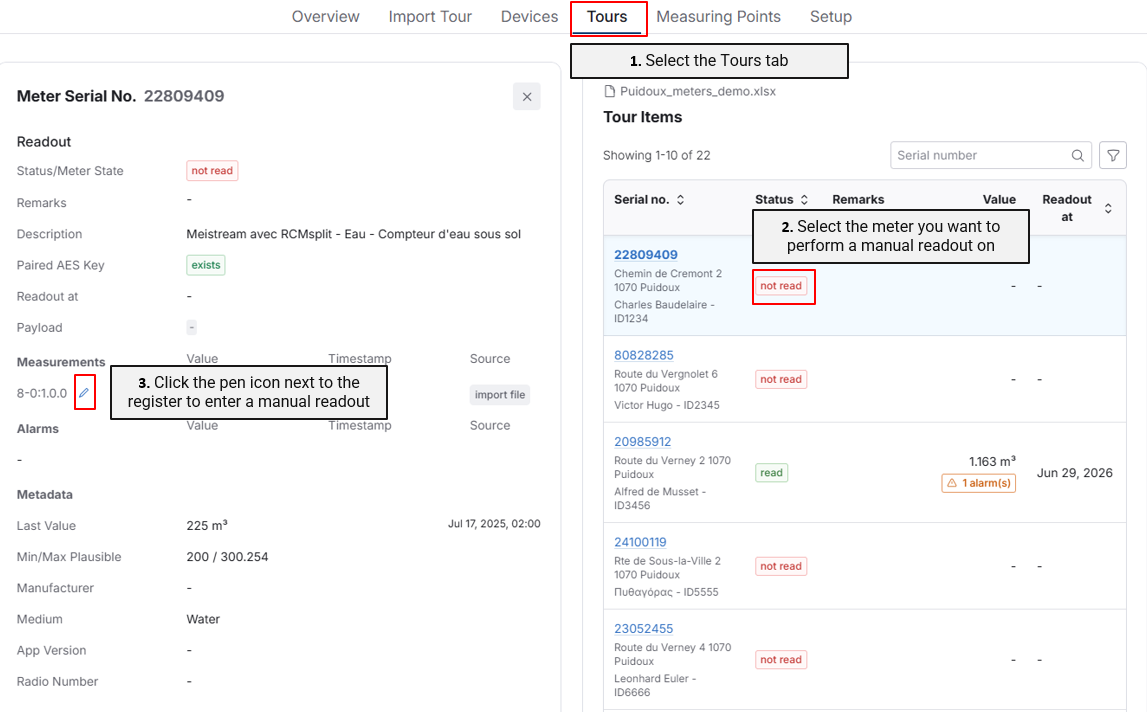1147x712 pixels.
Task: Click the Tour Items heading
Action: pos(642,117)
